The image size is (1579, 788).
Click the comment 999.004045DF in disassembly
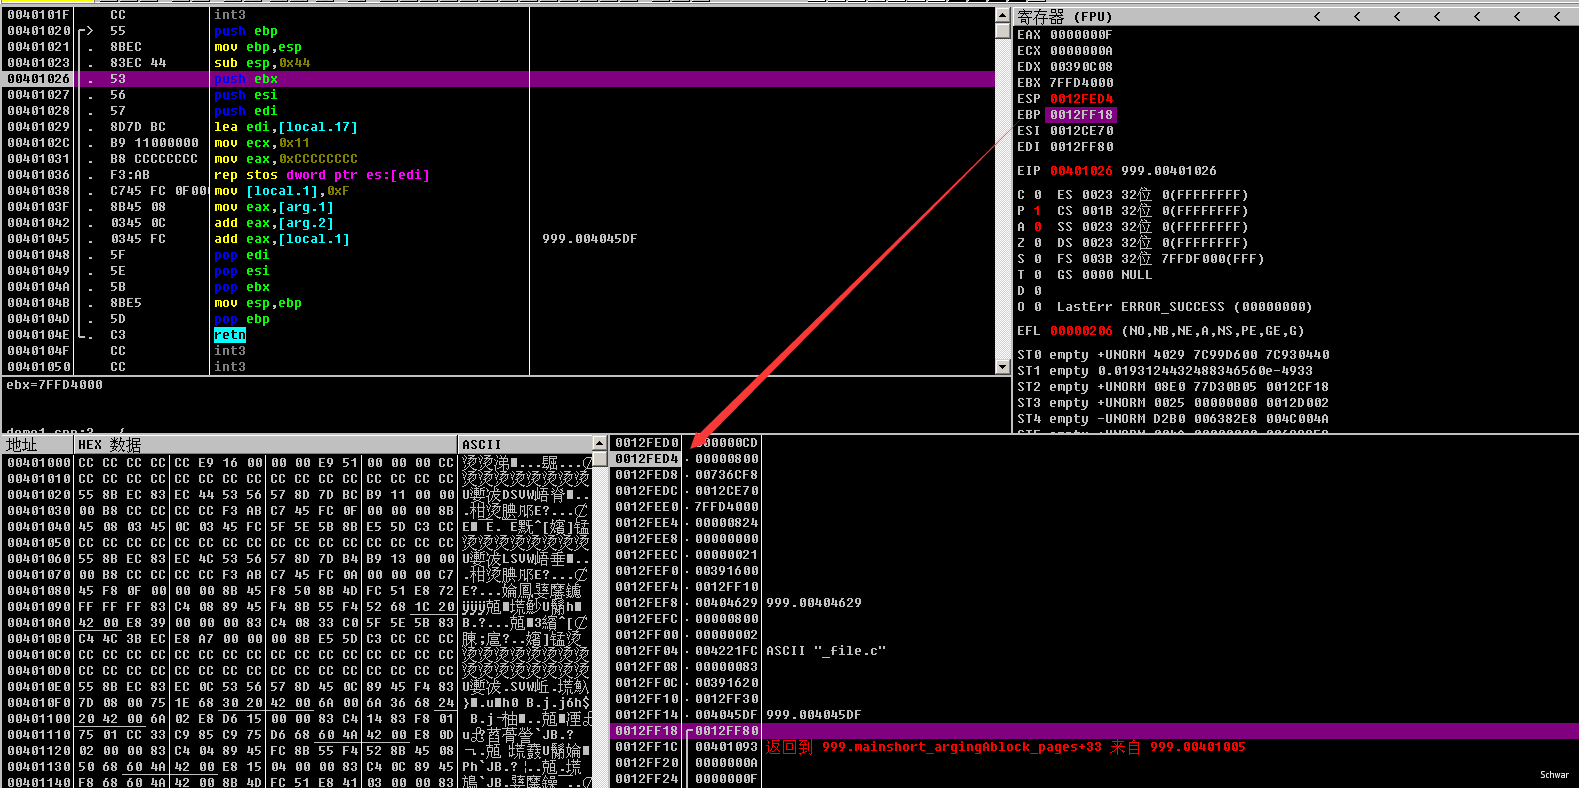[x=590, y=239]
